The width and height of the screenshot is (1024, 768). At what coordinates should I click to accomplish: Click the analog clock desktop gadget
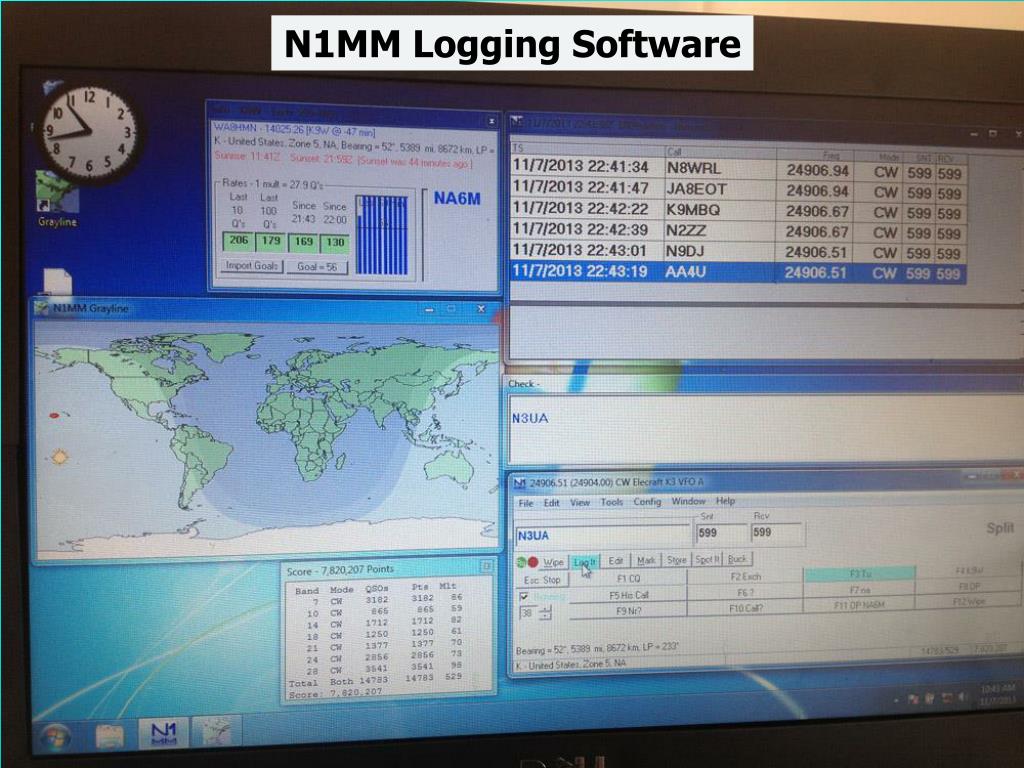coord(89,133)
